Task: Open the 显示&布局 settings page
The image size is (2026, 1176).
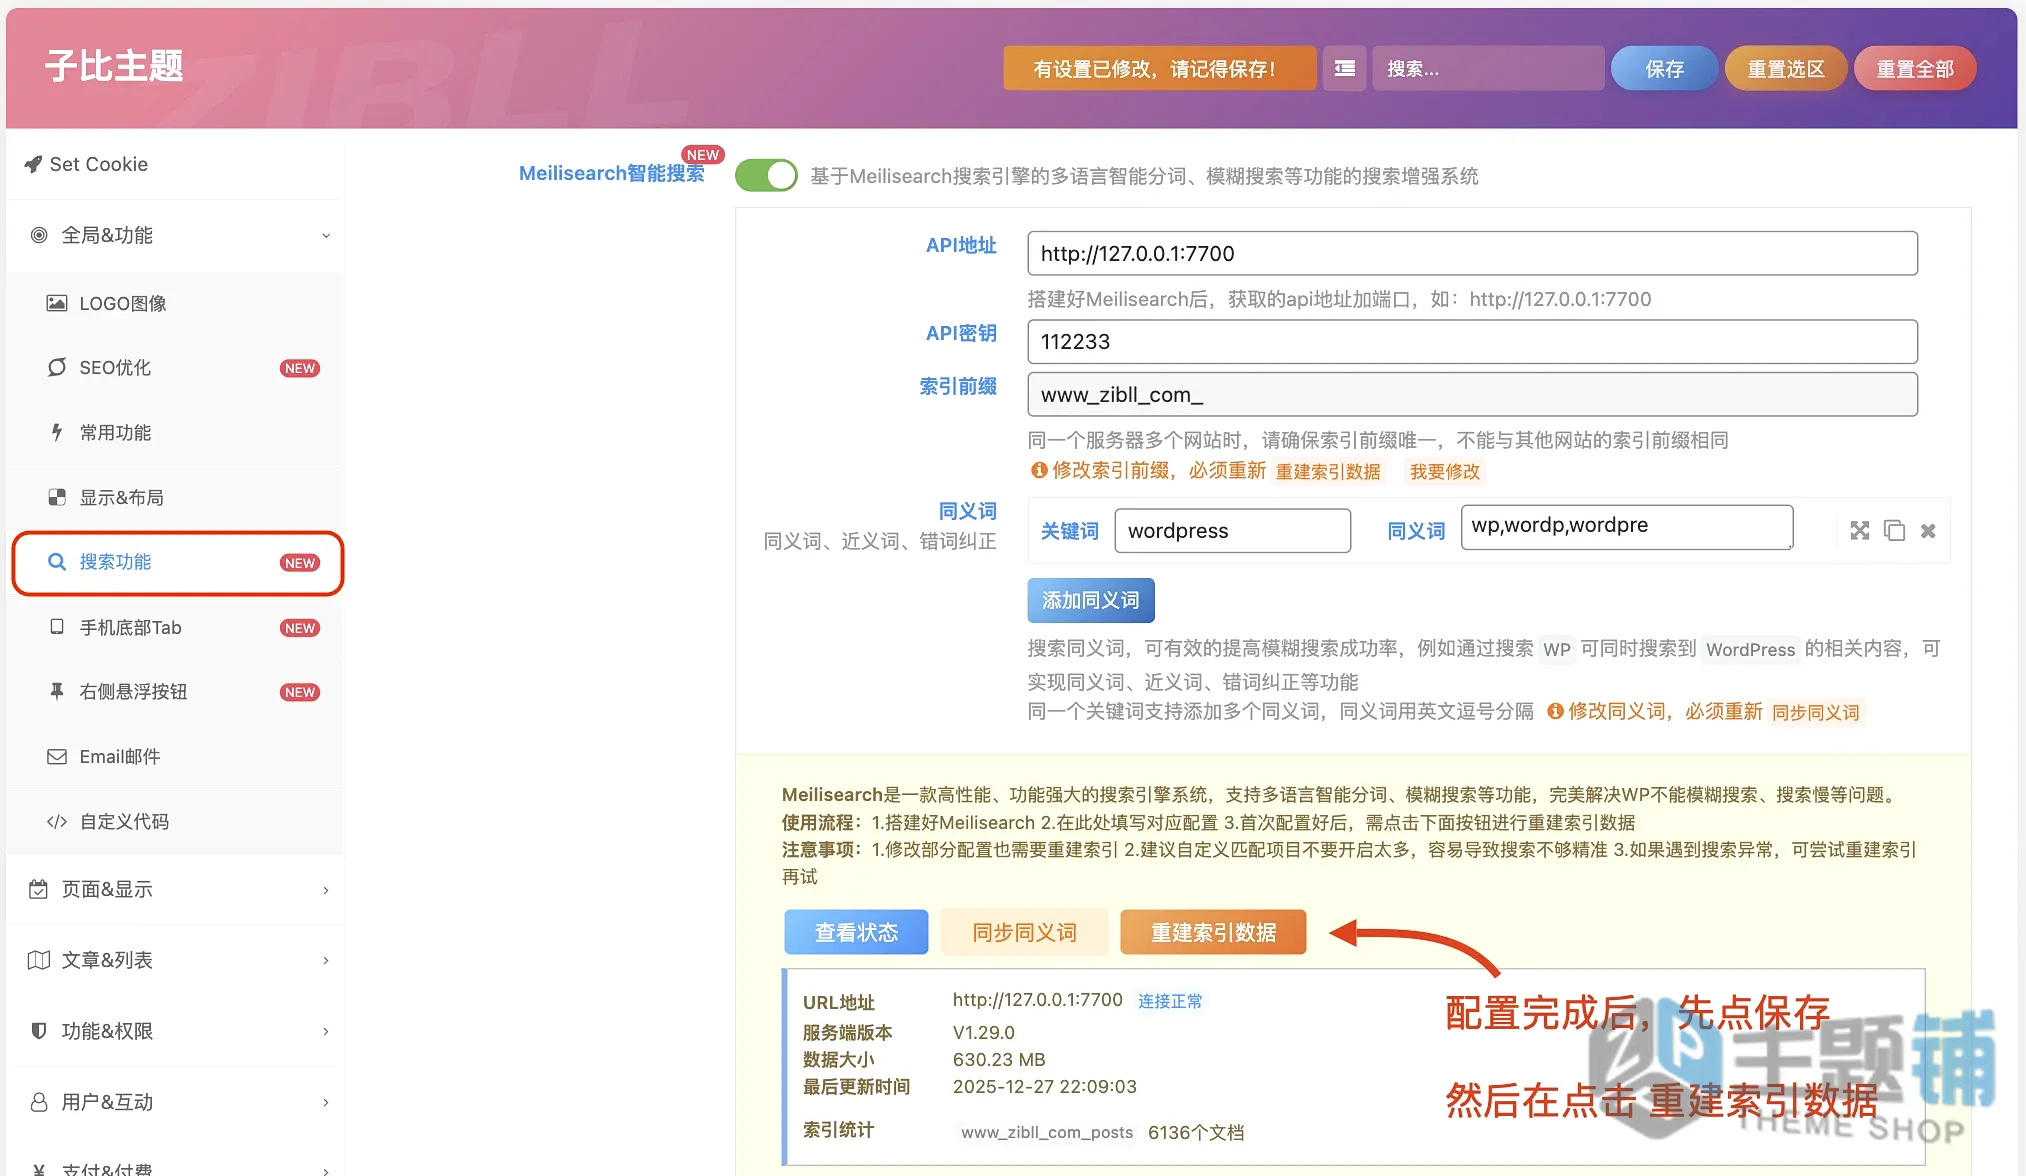Action: [176, 497]
